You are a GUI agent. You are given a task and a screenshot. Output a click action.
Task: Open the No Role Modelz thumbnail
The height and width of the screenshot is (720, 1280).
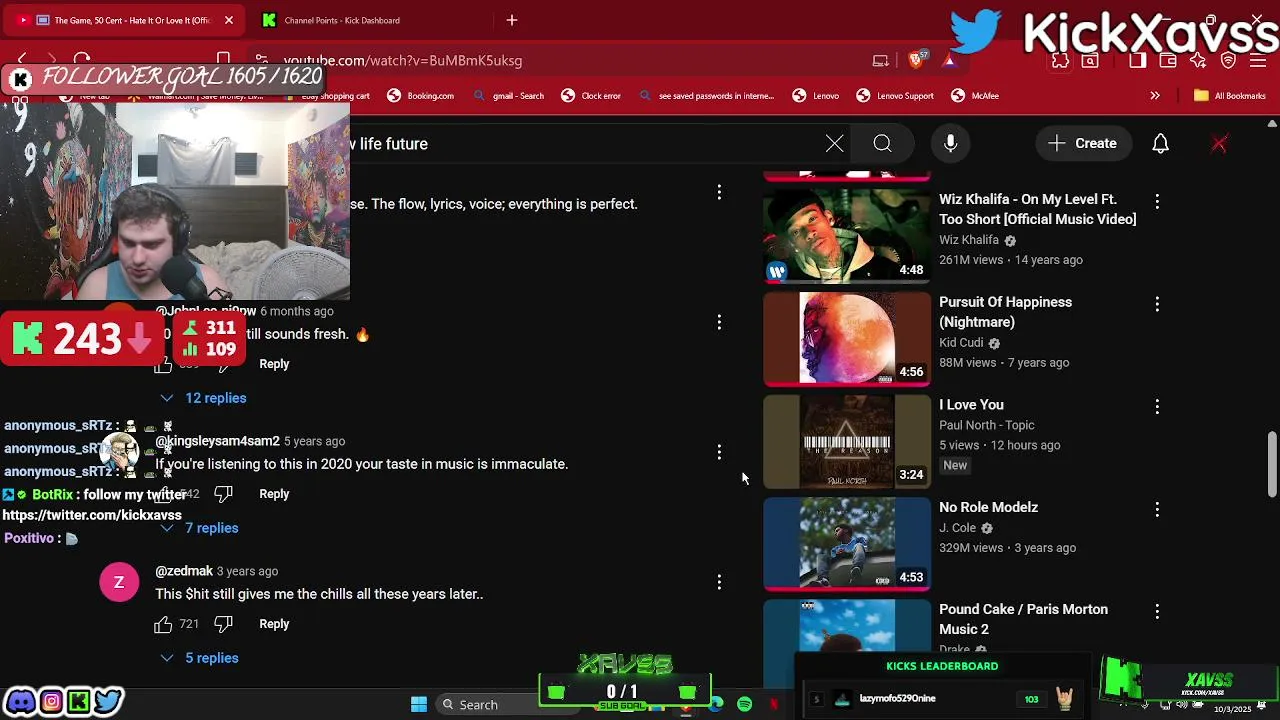click(x=847, y=544)
